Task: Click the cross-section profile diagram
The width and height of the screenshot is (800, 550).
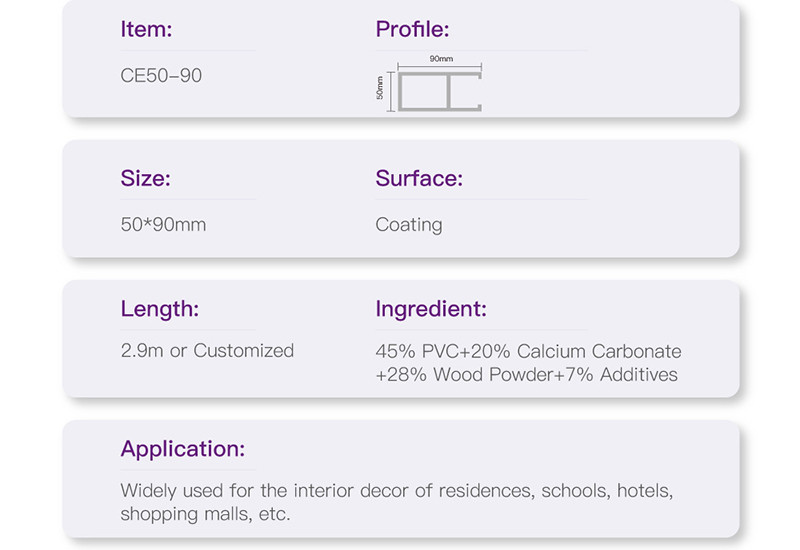Action: (440, 90)
